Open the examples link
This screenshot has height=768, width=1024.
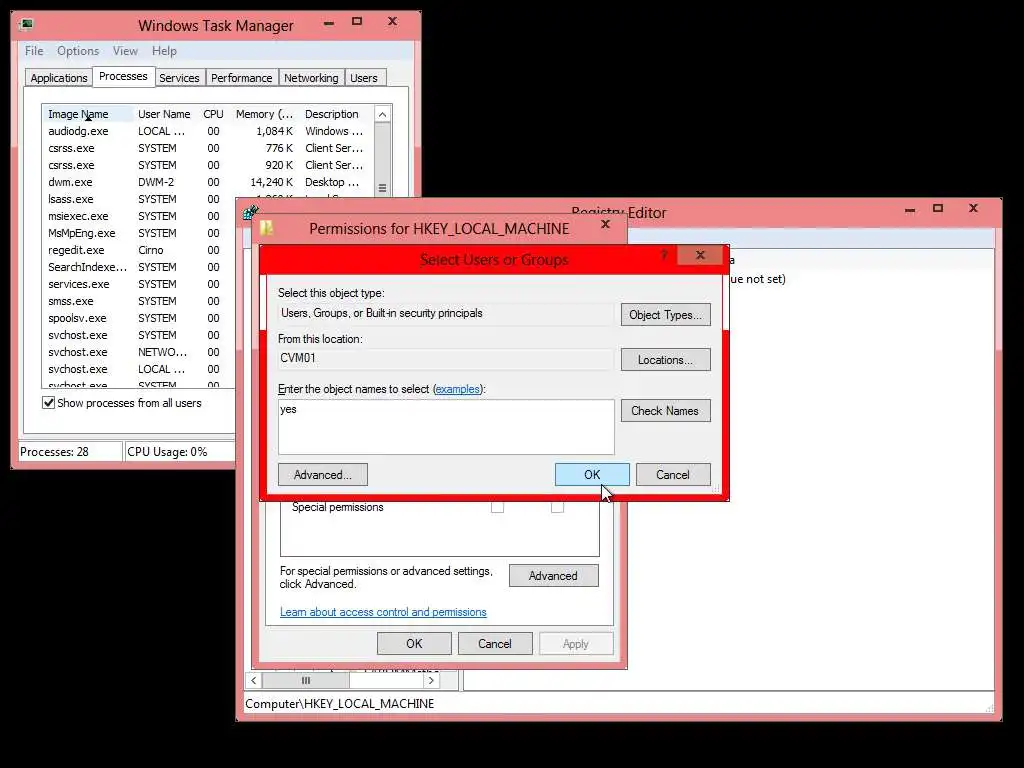(x=458, y=389)
